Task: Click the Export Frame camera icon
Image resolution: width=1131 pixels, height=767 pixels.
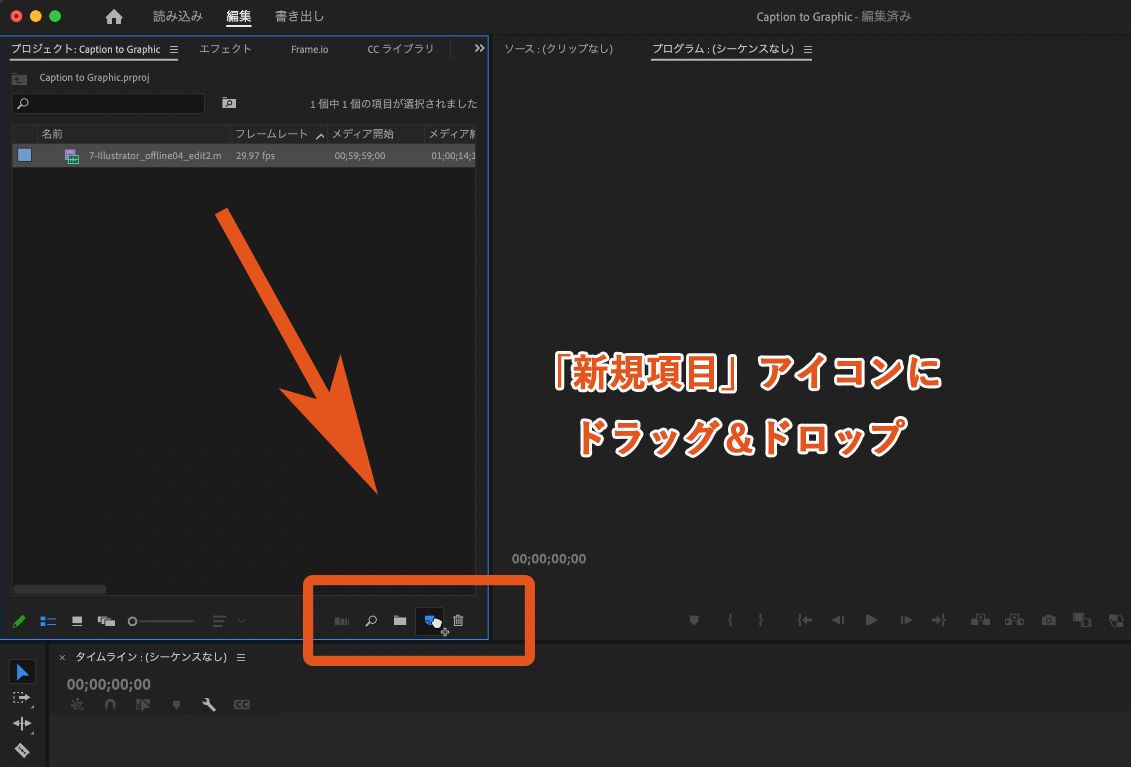Action: tap(1049, 620)
